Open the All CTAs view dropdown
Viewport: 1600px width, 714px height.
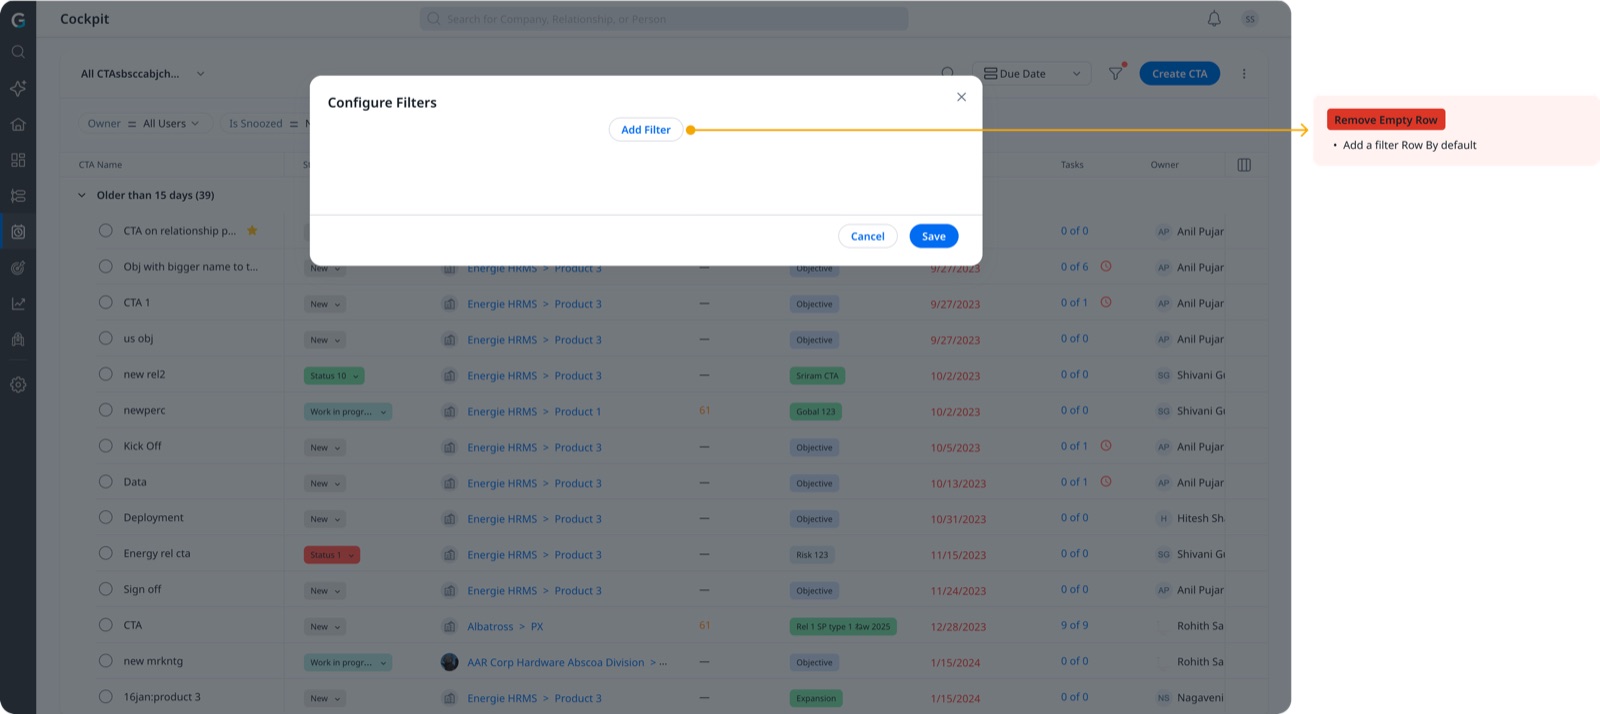point(143,74)
